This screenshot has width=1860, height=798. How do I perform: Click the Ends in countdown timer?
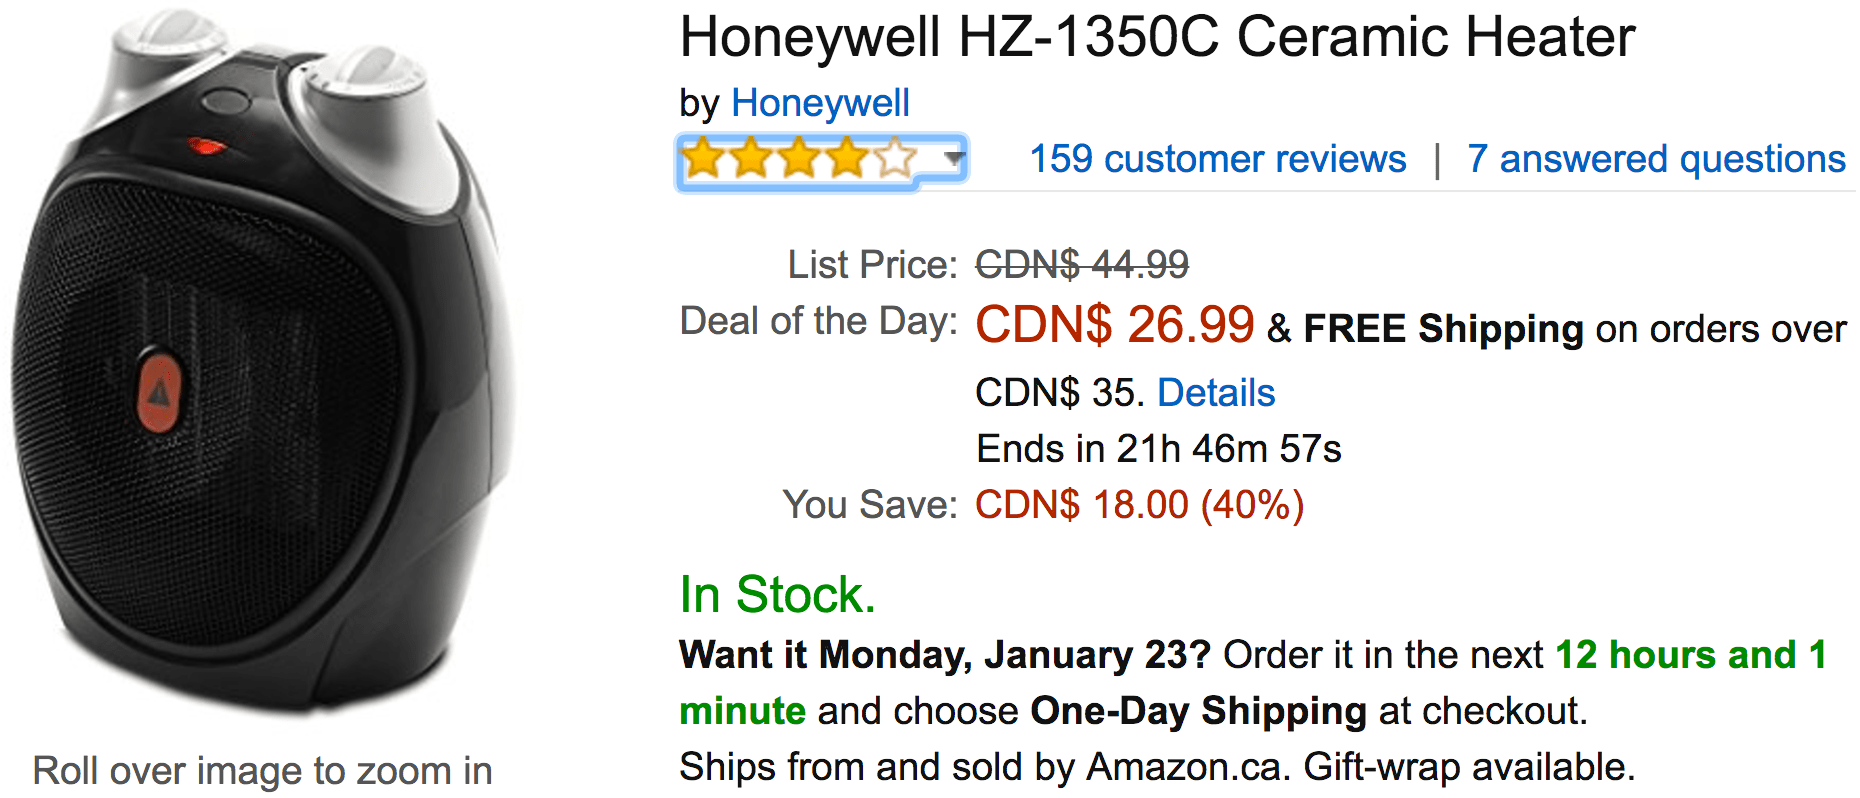click(x=1159, y=449)
